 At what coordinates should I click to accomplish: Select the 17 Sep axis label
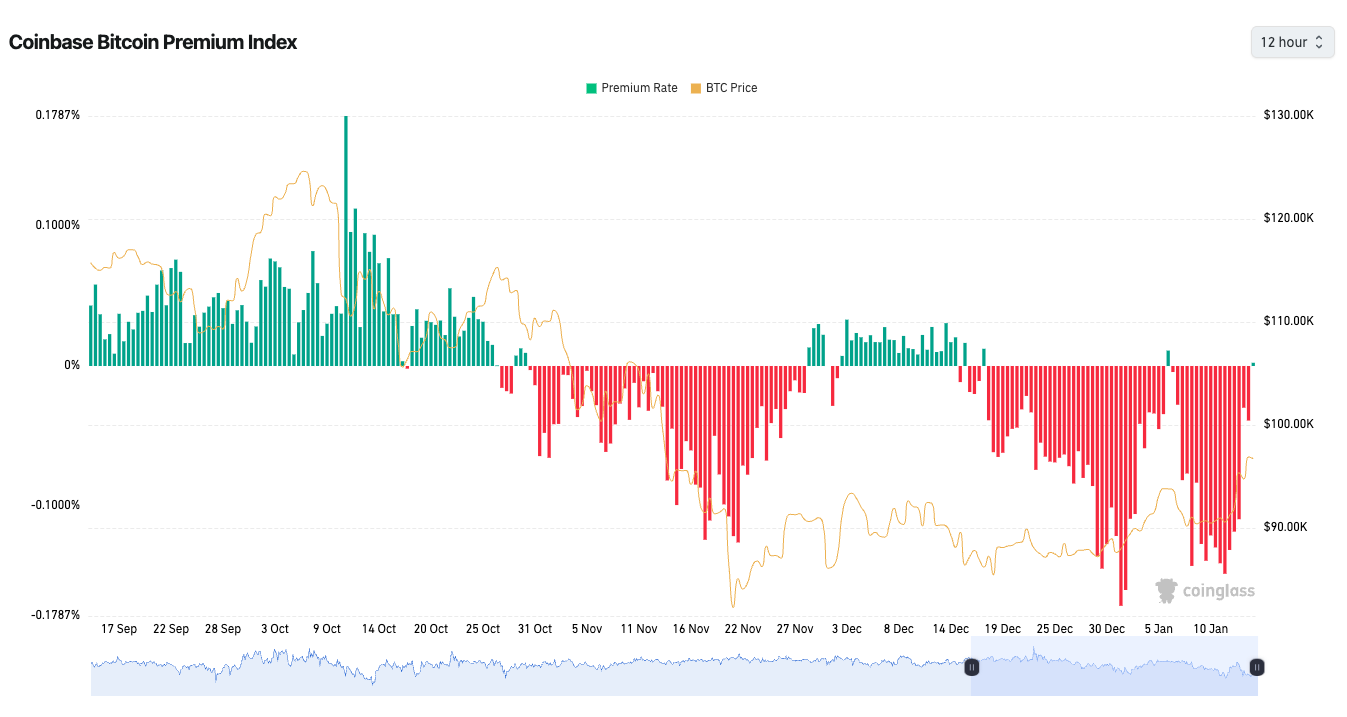click(118, 628)
